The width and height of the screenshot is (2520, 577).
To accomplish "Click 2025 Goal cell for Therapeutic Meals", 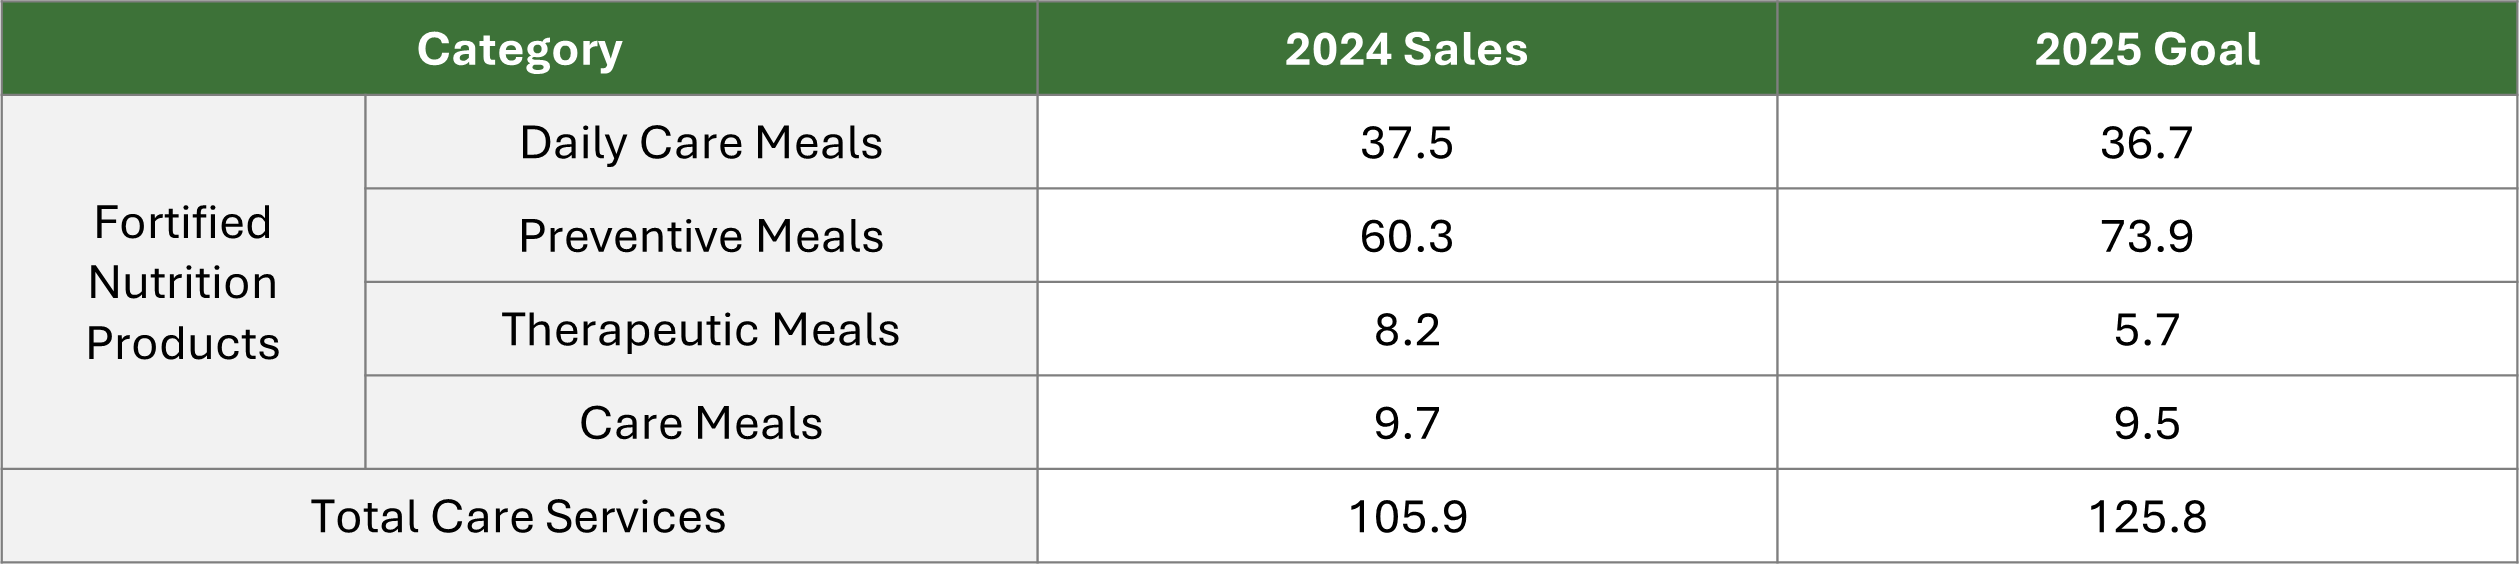I will tap(2147, 329).
